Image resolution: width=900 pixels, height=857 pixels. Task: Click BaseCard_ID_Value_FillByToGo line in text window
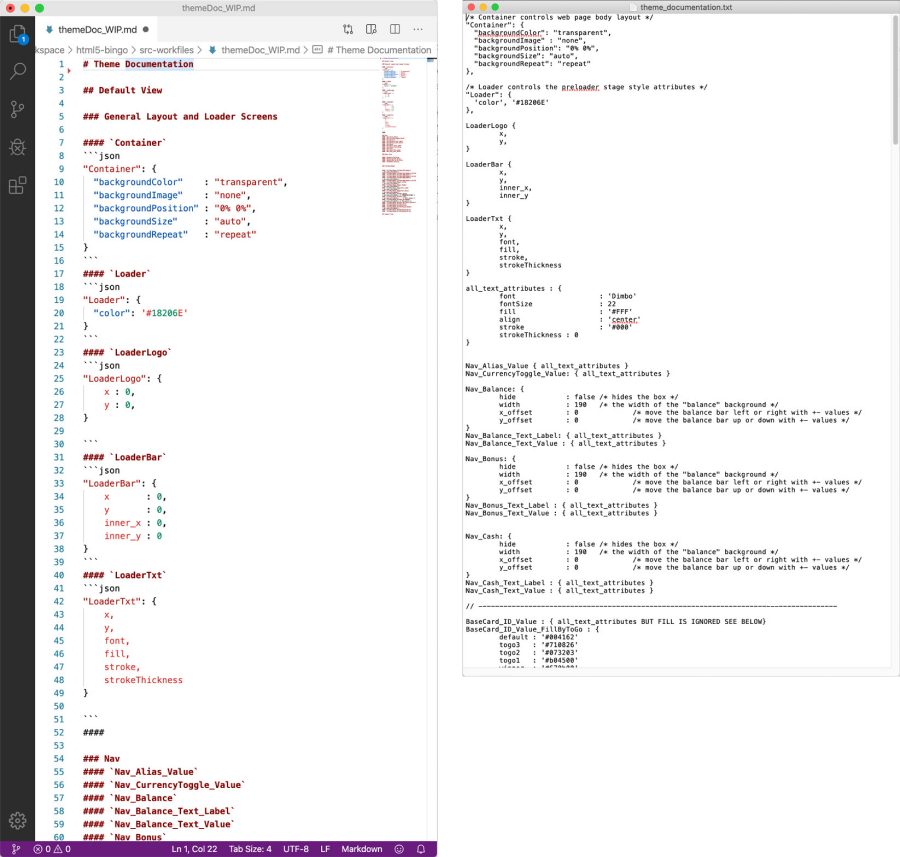(x=532, y=629)
